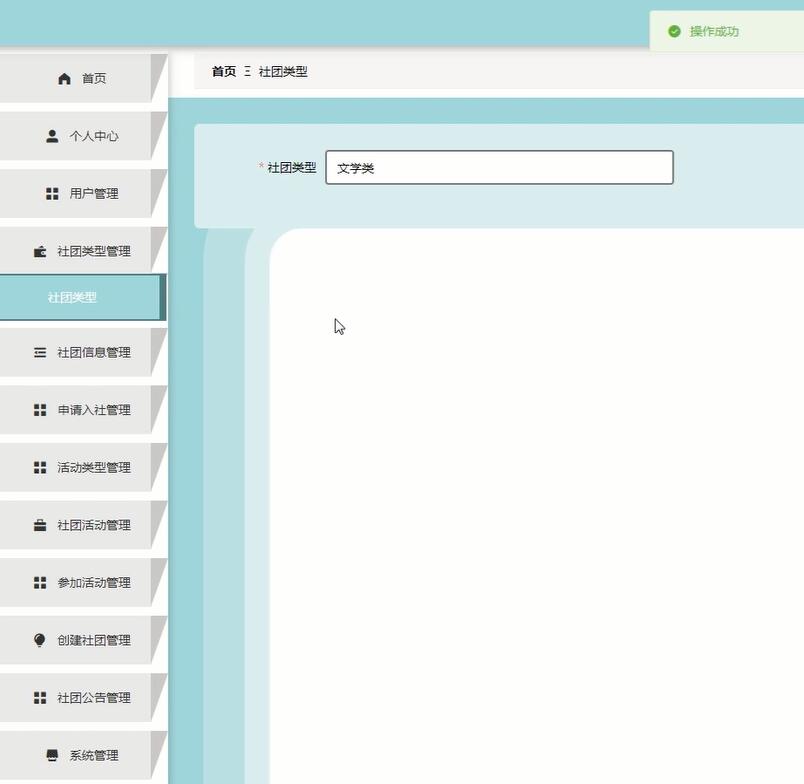The width and height of the screenshot is (804, 784).
Task: Click 社团类型 in the breadcrumb
Action: click(282, 71)
